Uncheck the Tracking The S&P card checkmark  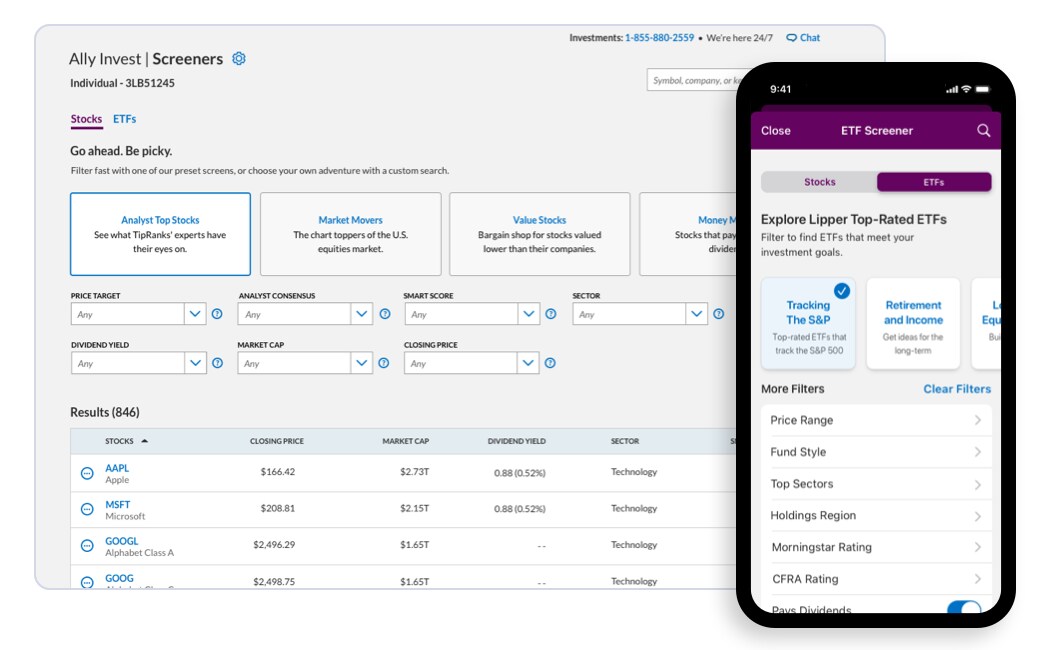(x=842, y=291)
